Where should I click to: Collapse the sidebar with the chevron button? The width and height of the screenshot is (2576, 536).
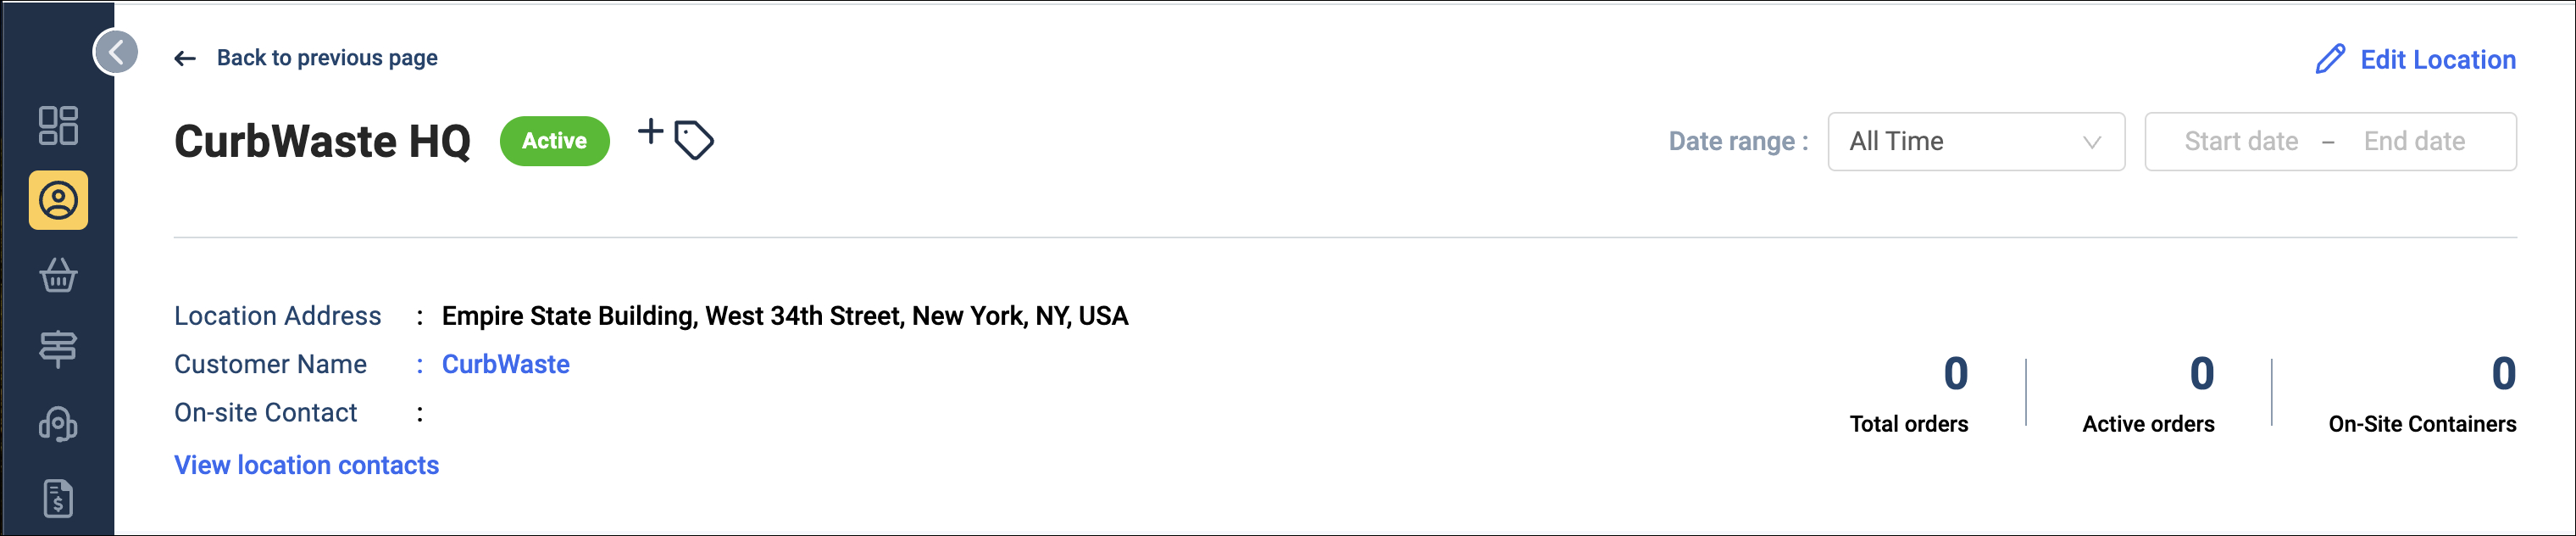[x=116, y=52]
